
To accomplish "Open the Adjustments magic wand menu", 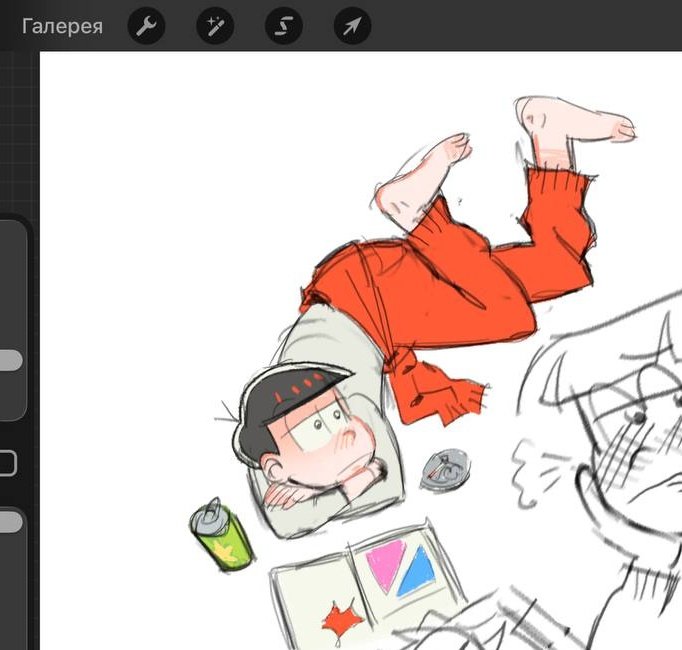I will click(x=215, y=26).
